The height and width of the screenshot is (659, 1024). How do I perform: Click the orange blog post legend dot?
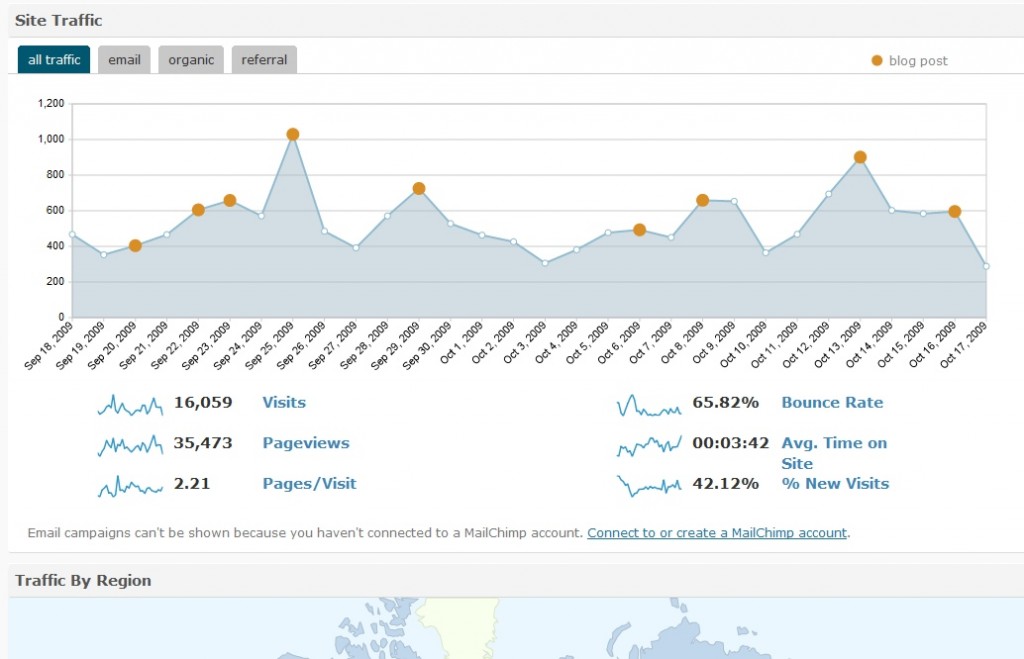[876, 61]
